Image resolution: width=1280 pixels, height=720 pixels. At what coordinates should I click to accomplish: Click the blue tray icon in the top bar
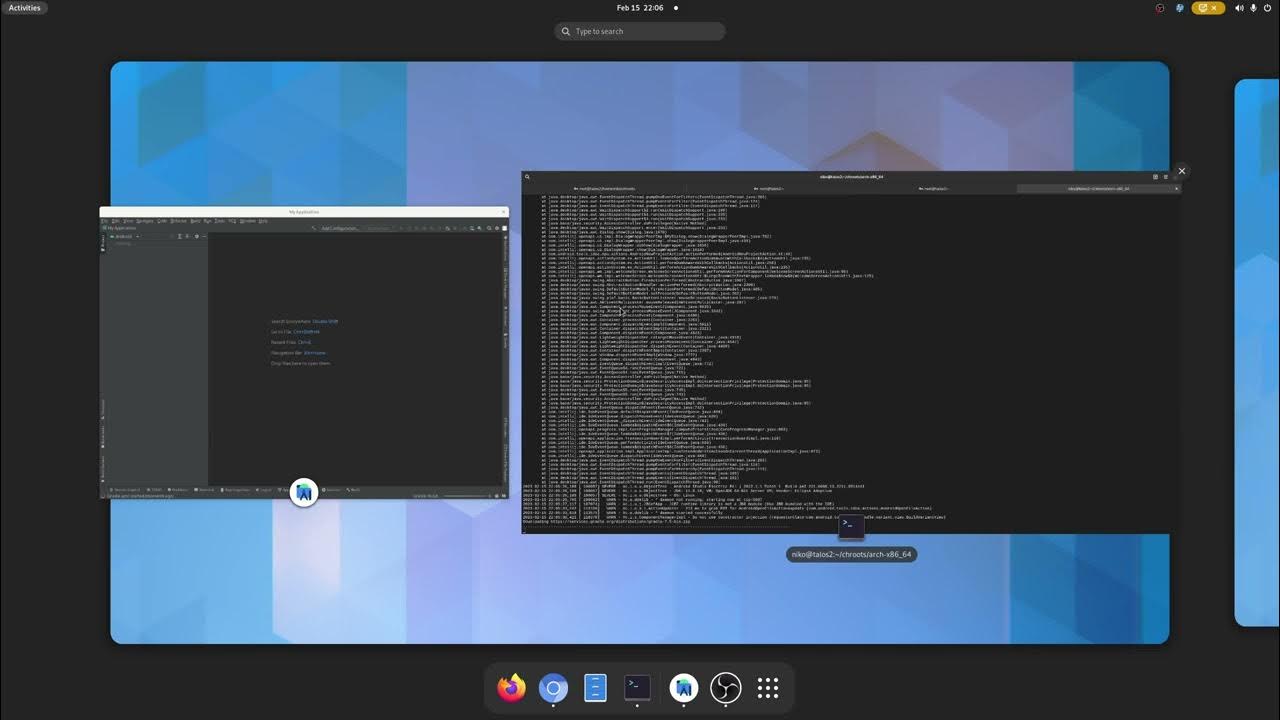pyautogui.click(x=1180, y=8)
